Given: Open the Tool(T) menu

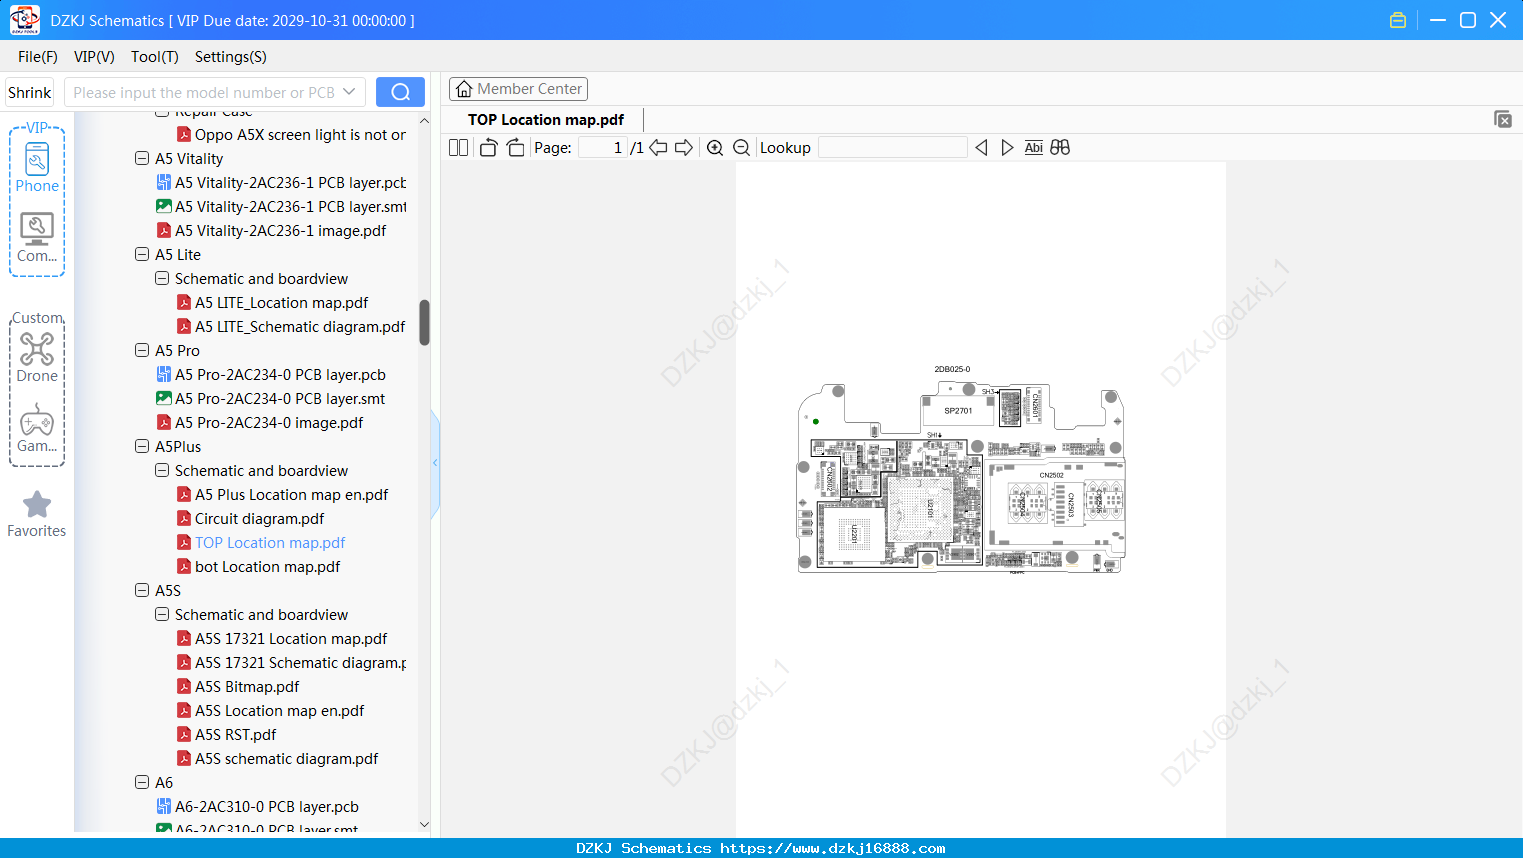Looking at the screenshot, I should [155, 57].
